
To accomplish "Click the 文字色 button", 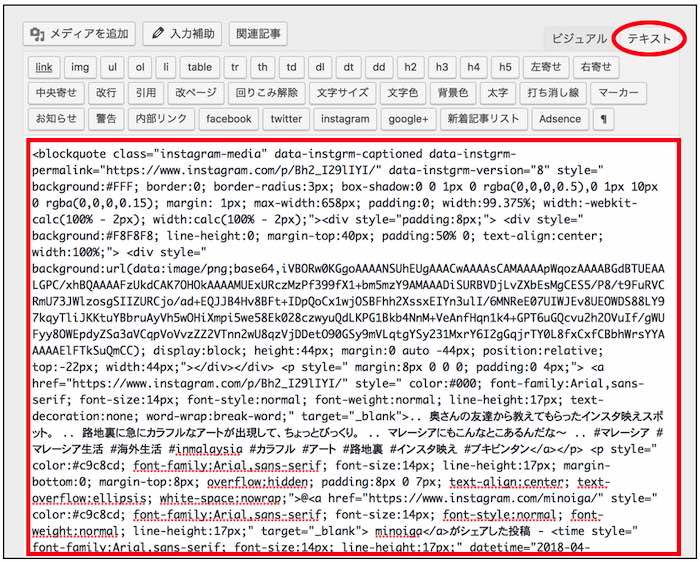I will coord(403,93).
